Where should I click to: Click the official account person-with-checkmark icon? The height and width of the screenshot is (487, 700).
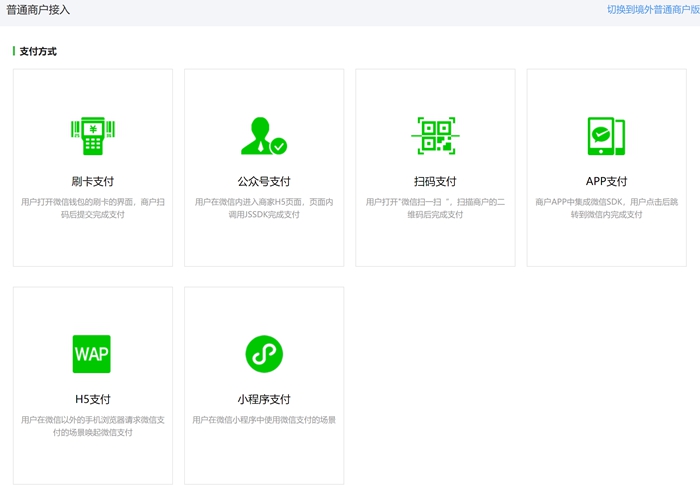pos(264,136)
